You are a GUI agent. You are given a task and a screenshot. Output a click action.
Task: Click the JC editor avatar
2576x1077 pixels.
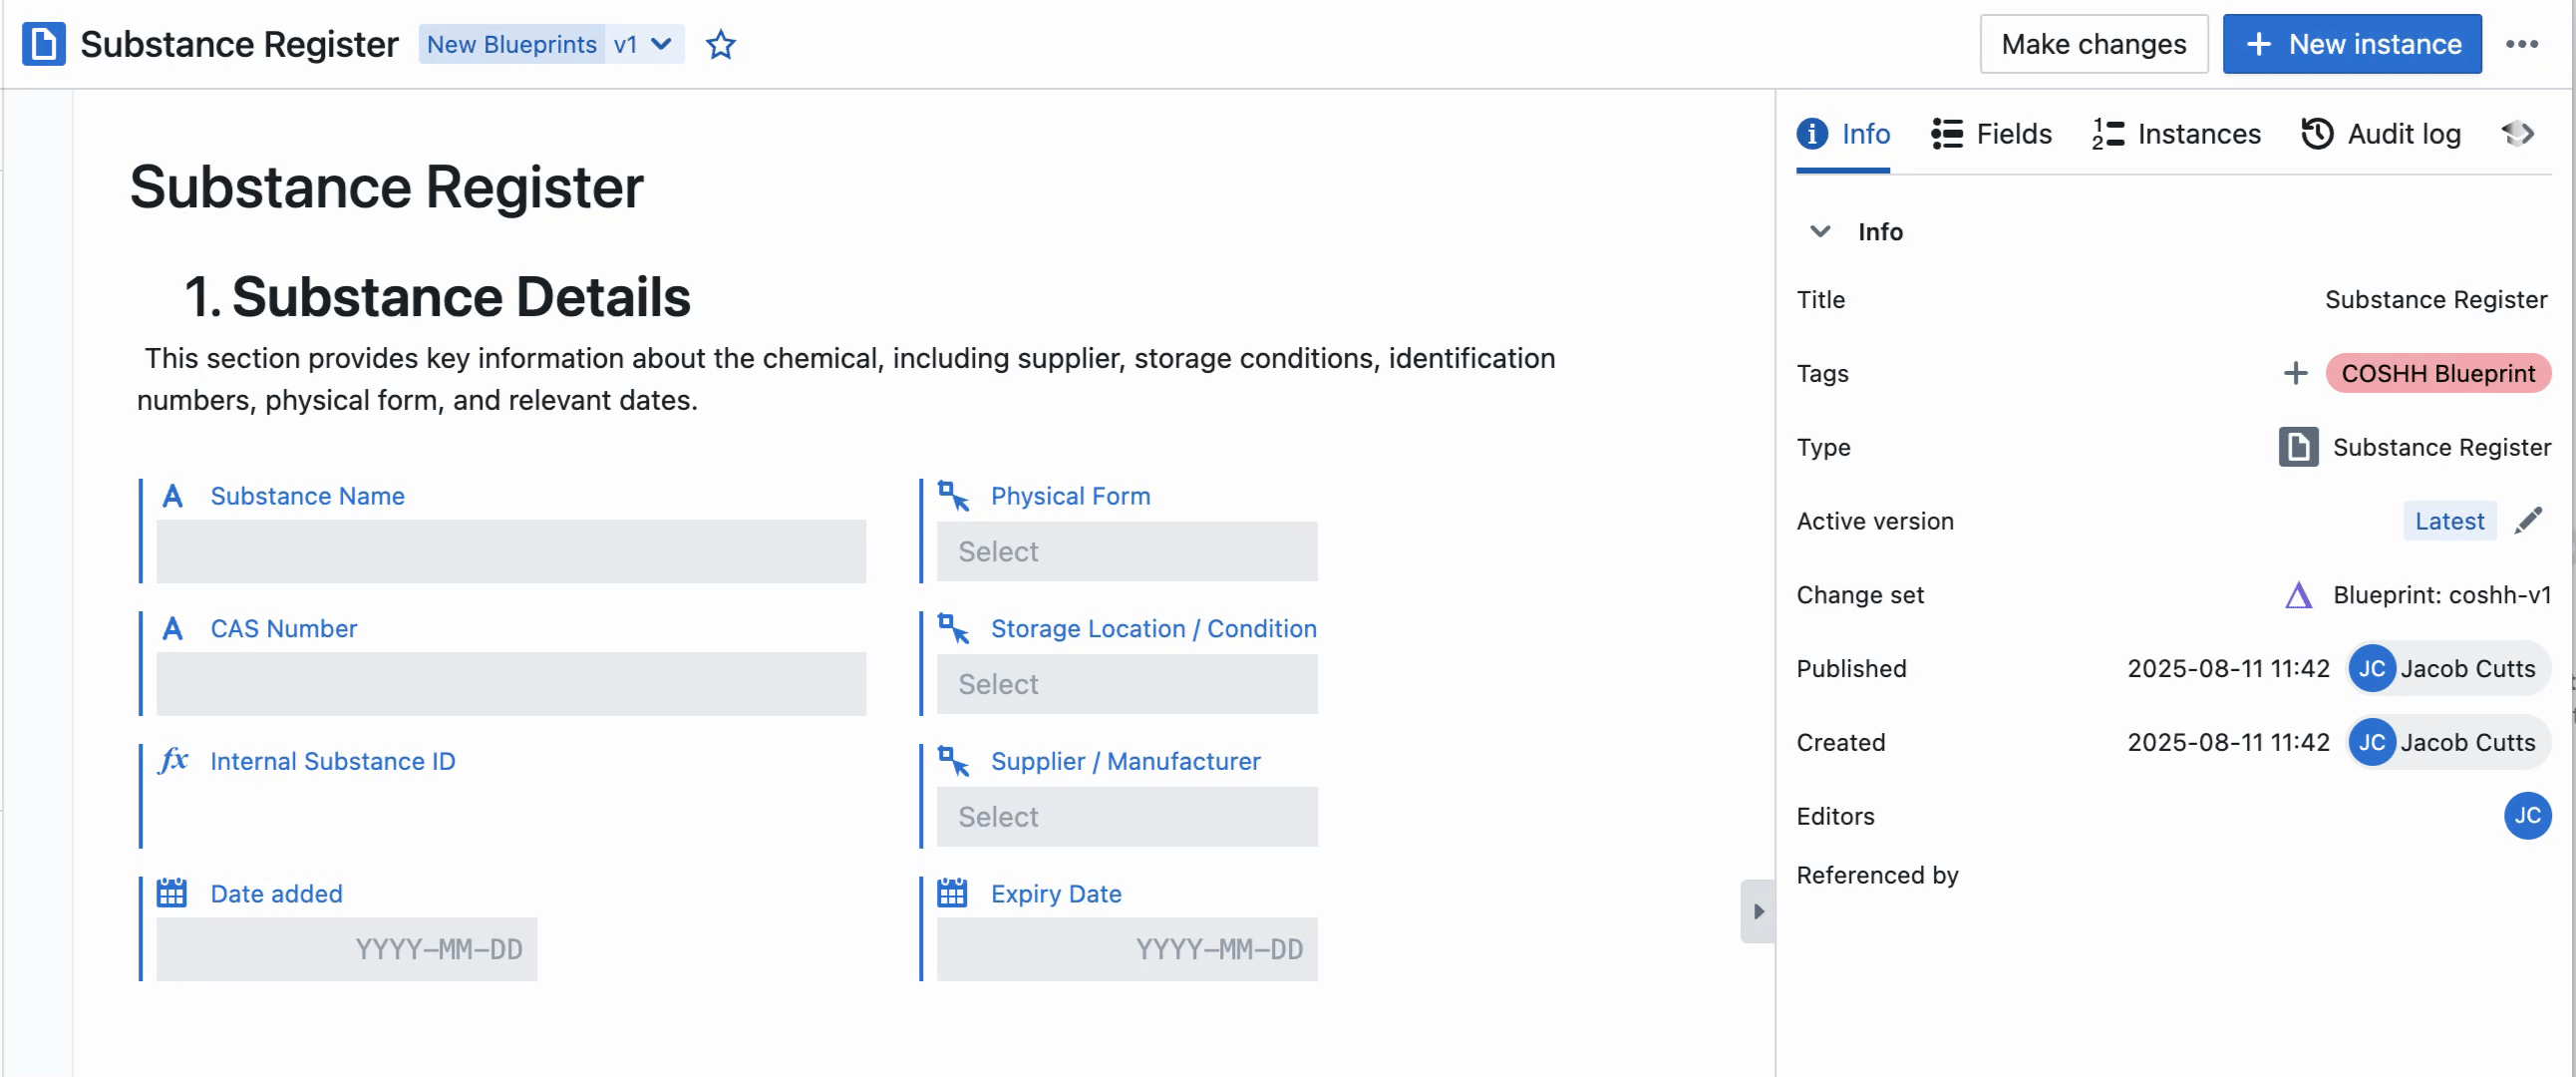(x=2526, y=815)
